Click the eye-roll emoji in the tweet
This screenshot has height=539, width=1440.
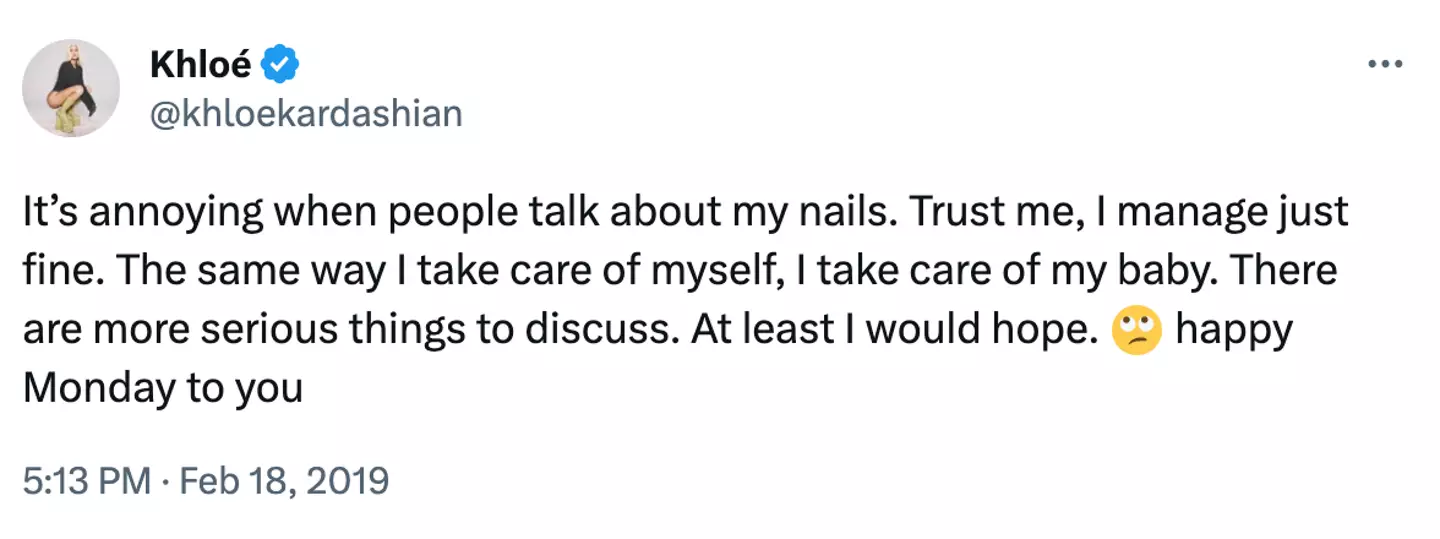[1137, 329]
